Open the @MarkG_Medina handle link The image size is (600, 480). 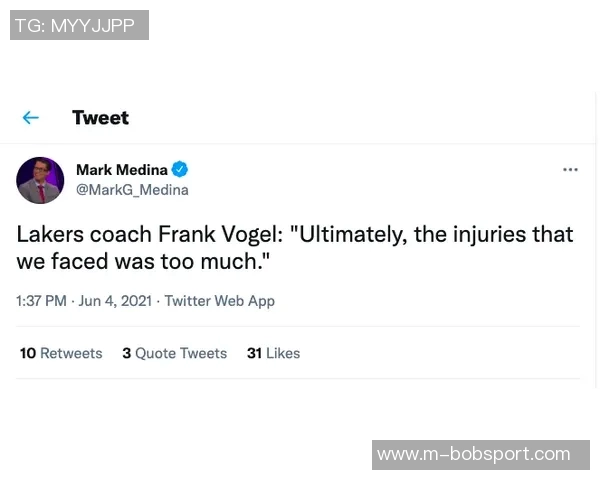click(132, 190)
